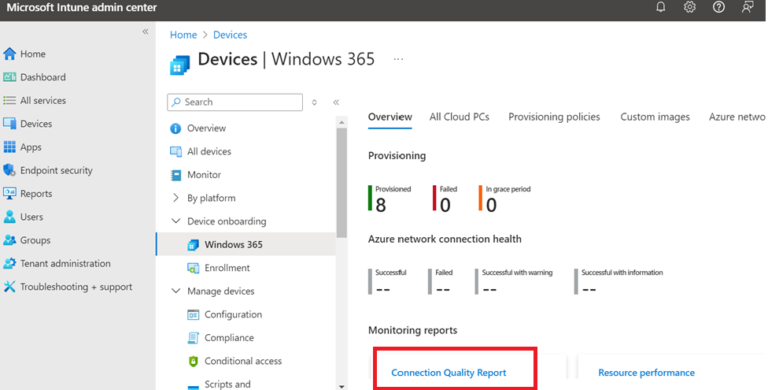768x390 pixels.
Task: Open the ellipsis more options next to title
Action: click(398, 59)
